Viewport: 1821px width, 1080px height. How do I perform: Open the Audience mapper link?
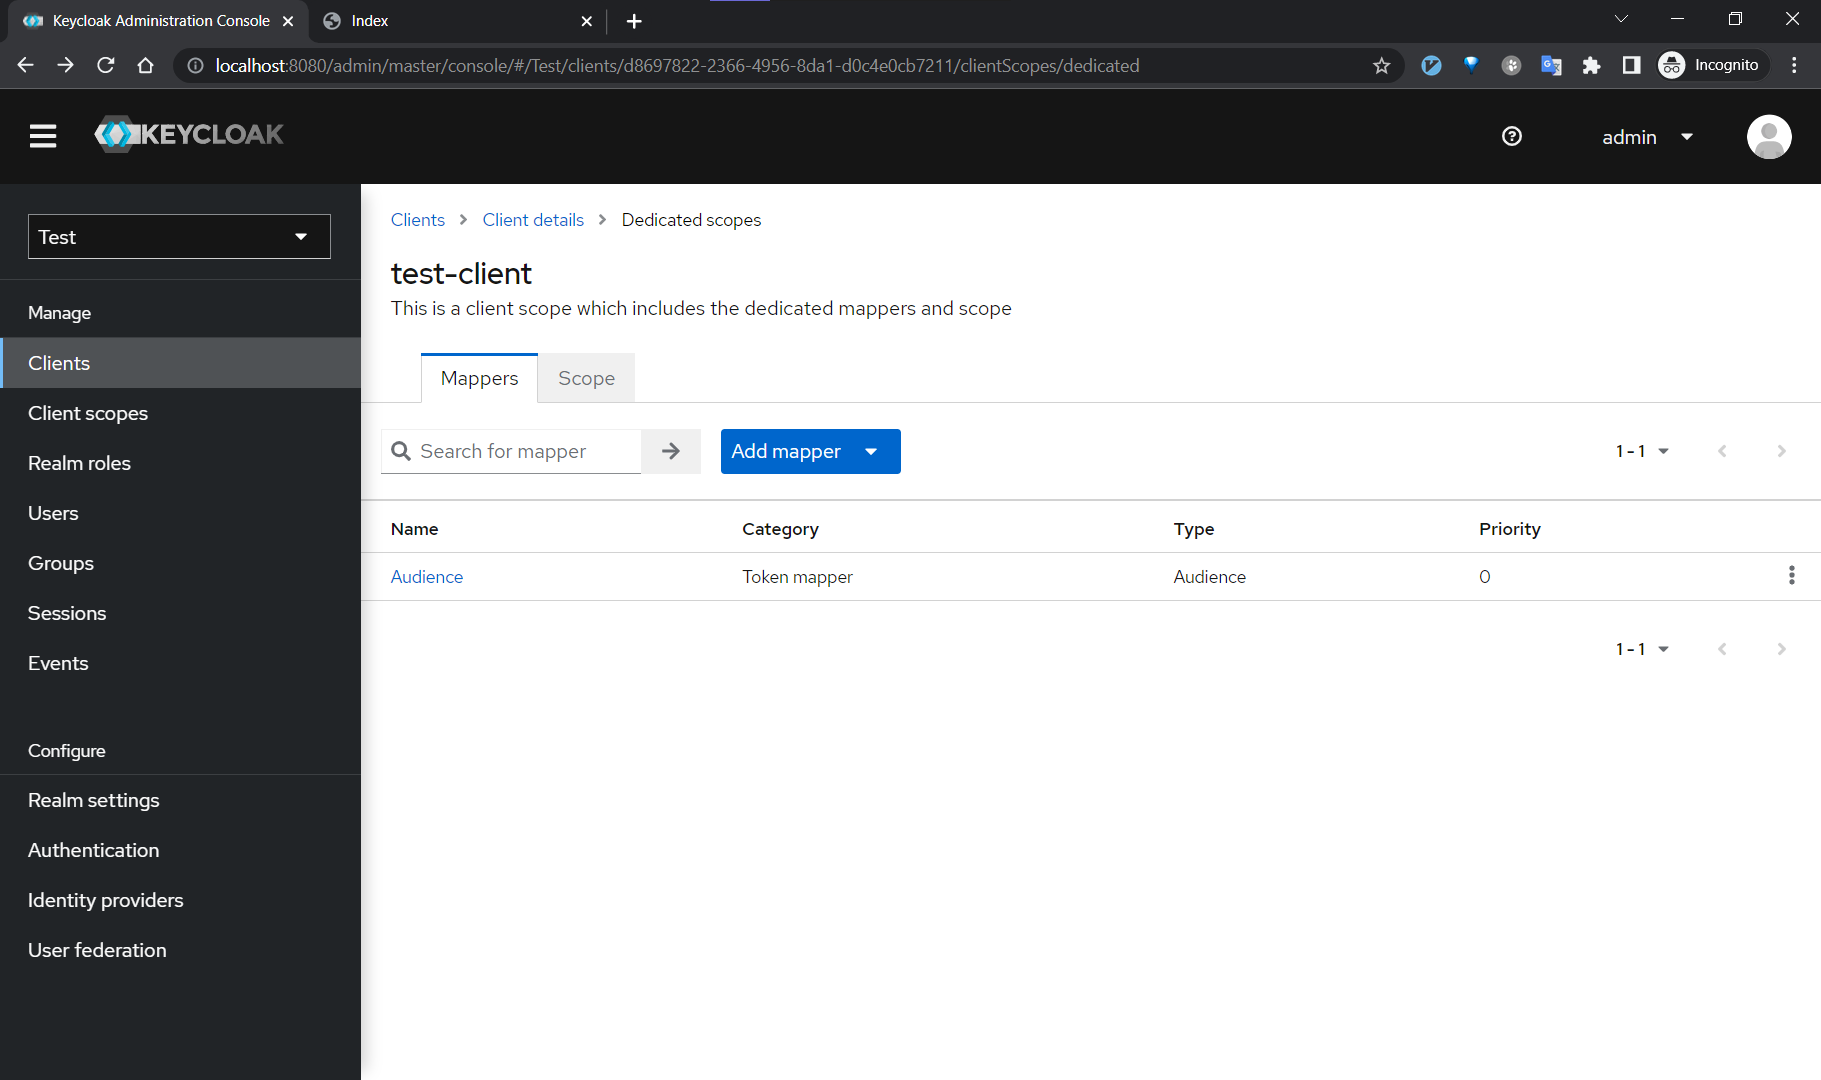point(427,577)
